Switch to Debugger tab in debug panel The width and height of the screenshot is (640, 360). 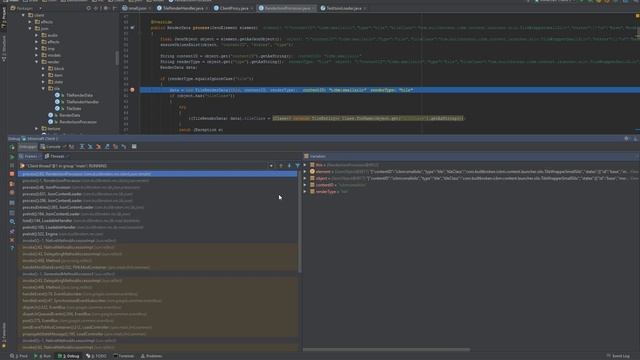(28, 147)
